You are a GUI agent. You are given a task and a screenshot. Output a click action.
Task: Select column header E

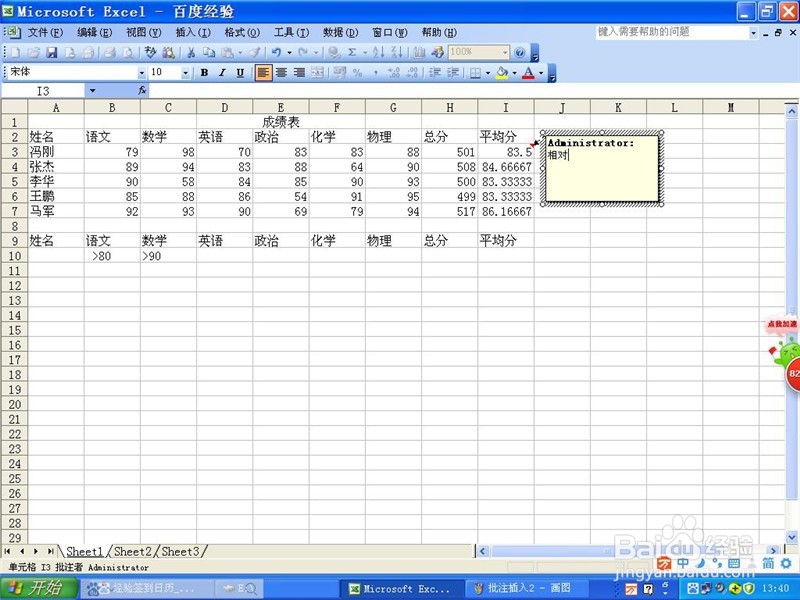pos(281,108)
